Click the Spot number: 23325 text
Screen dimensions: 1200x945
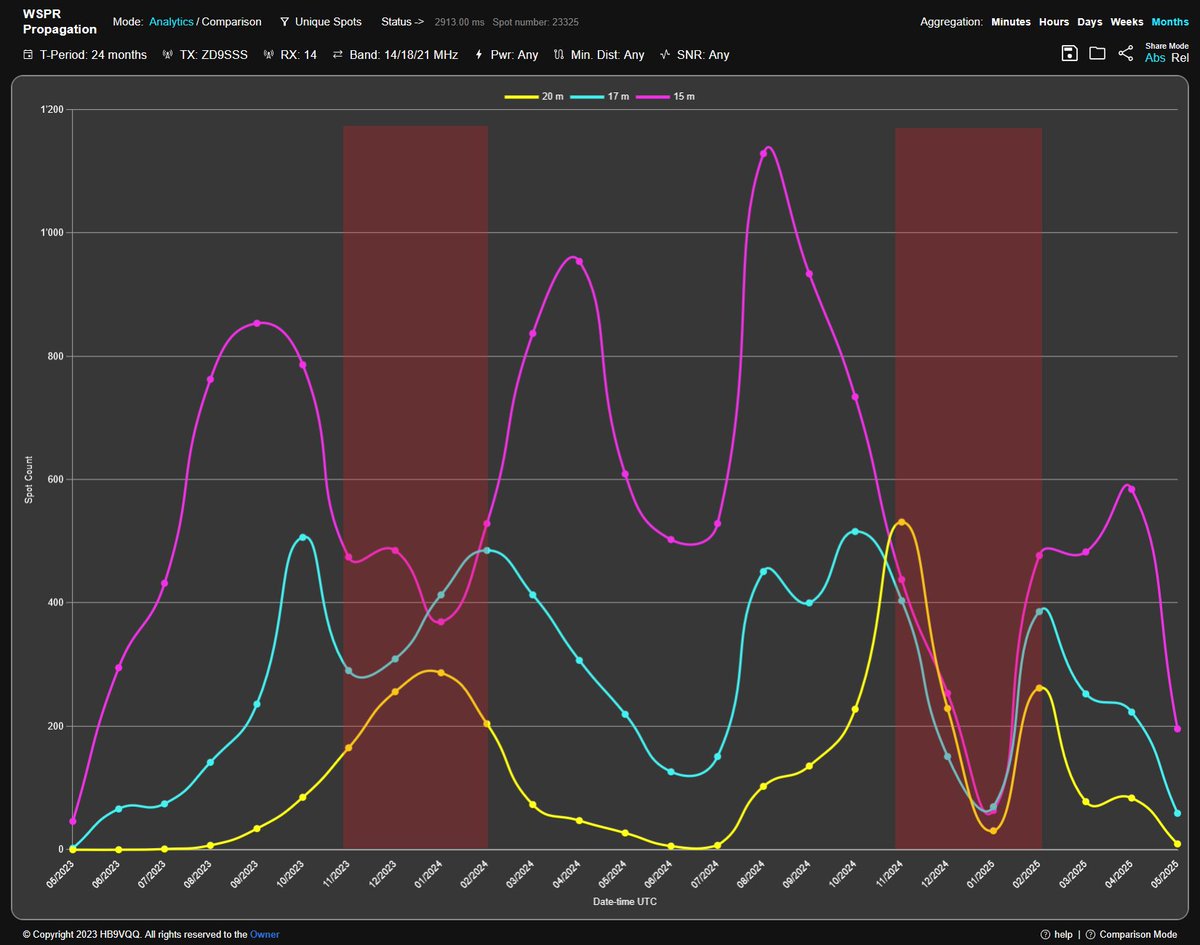tap(536, 22)
